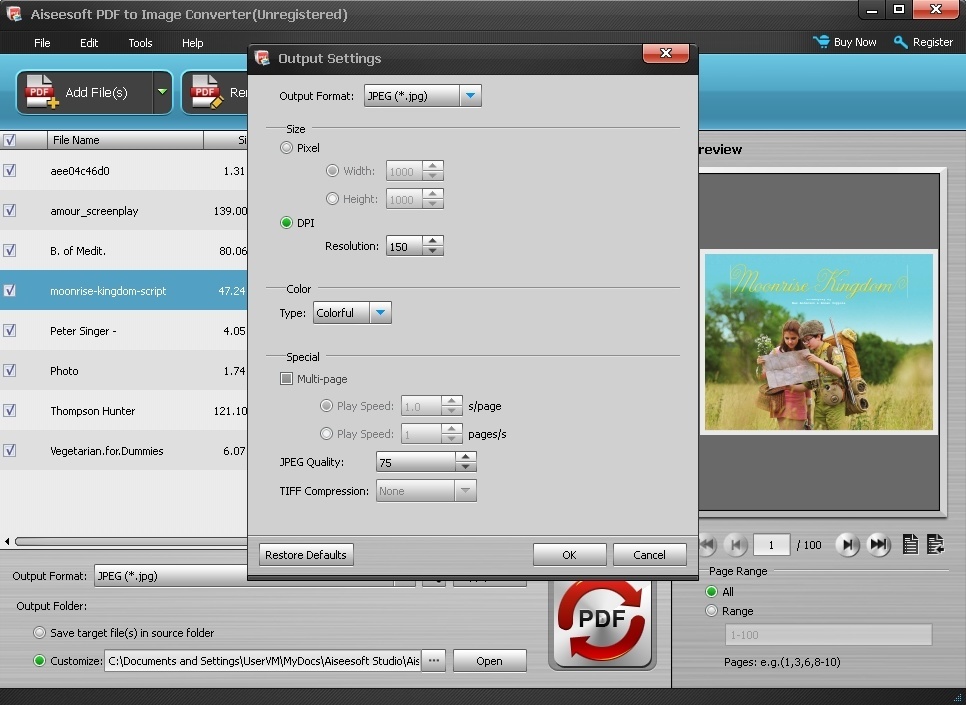Jump to last page in preview
Screen dimensions: 966x705
point(879,545)
